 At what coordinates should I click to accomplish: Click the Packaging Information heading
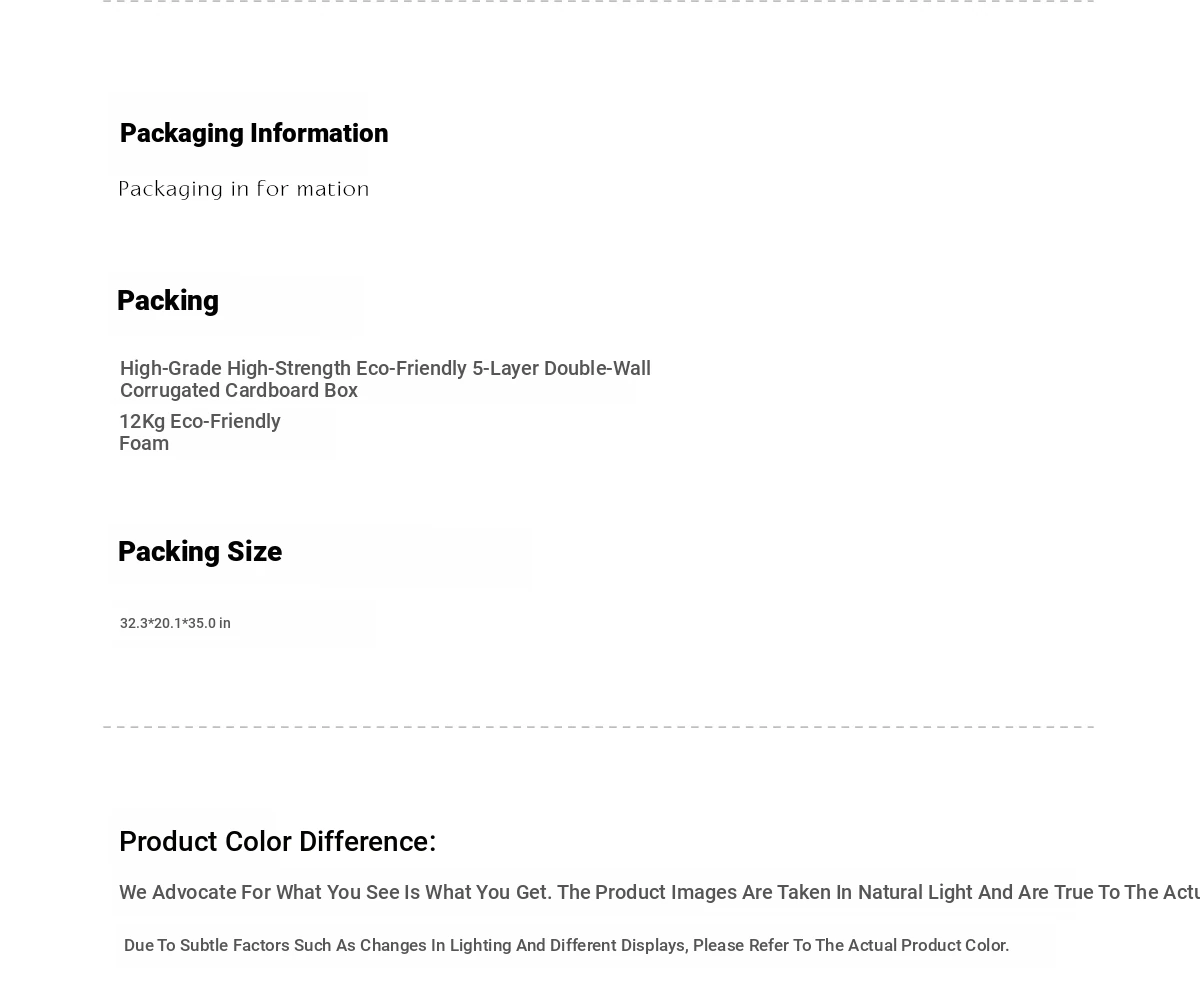[254, 133]
